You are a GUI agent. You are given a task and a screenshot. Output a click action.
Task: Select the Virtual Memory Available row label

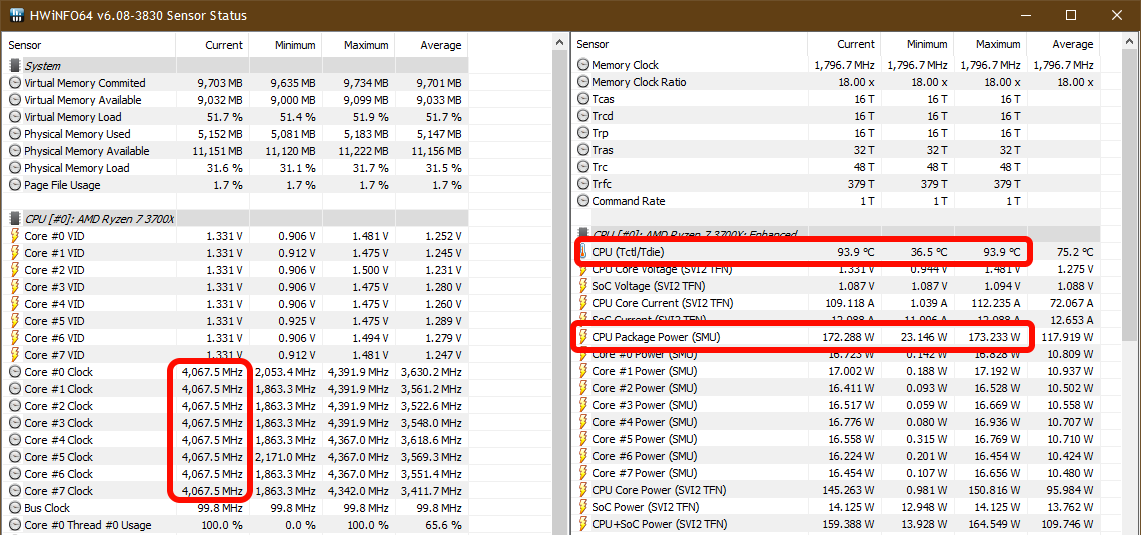pos(82,100)
